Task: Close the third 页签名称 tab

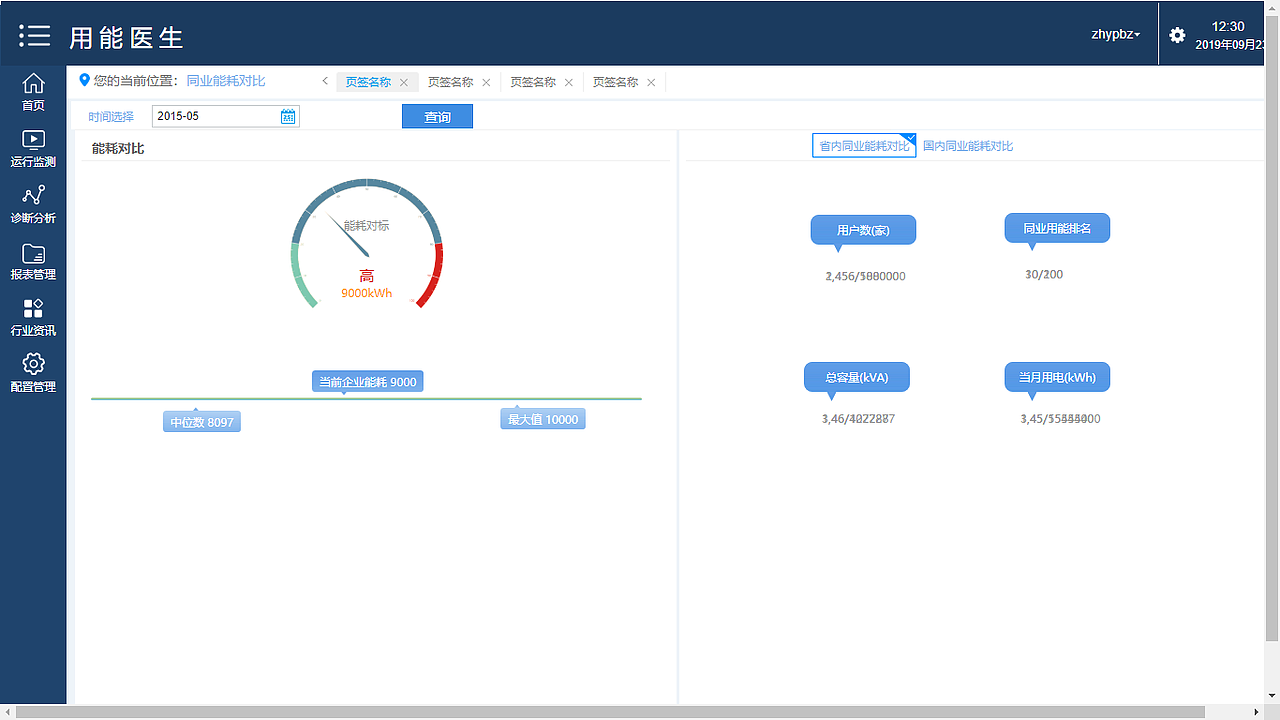Action: (x=569, y=82)
